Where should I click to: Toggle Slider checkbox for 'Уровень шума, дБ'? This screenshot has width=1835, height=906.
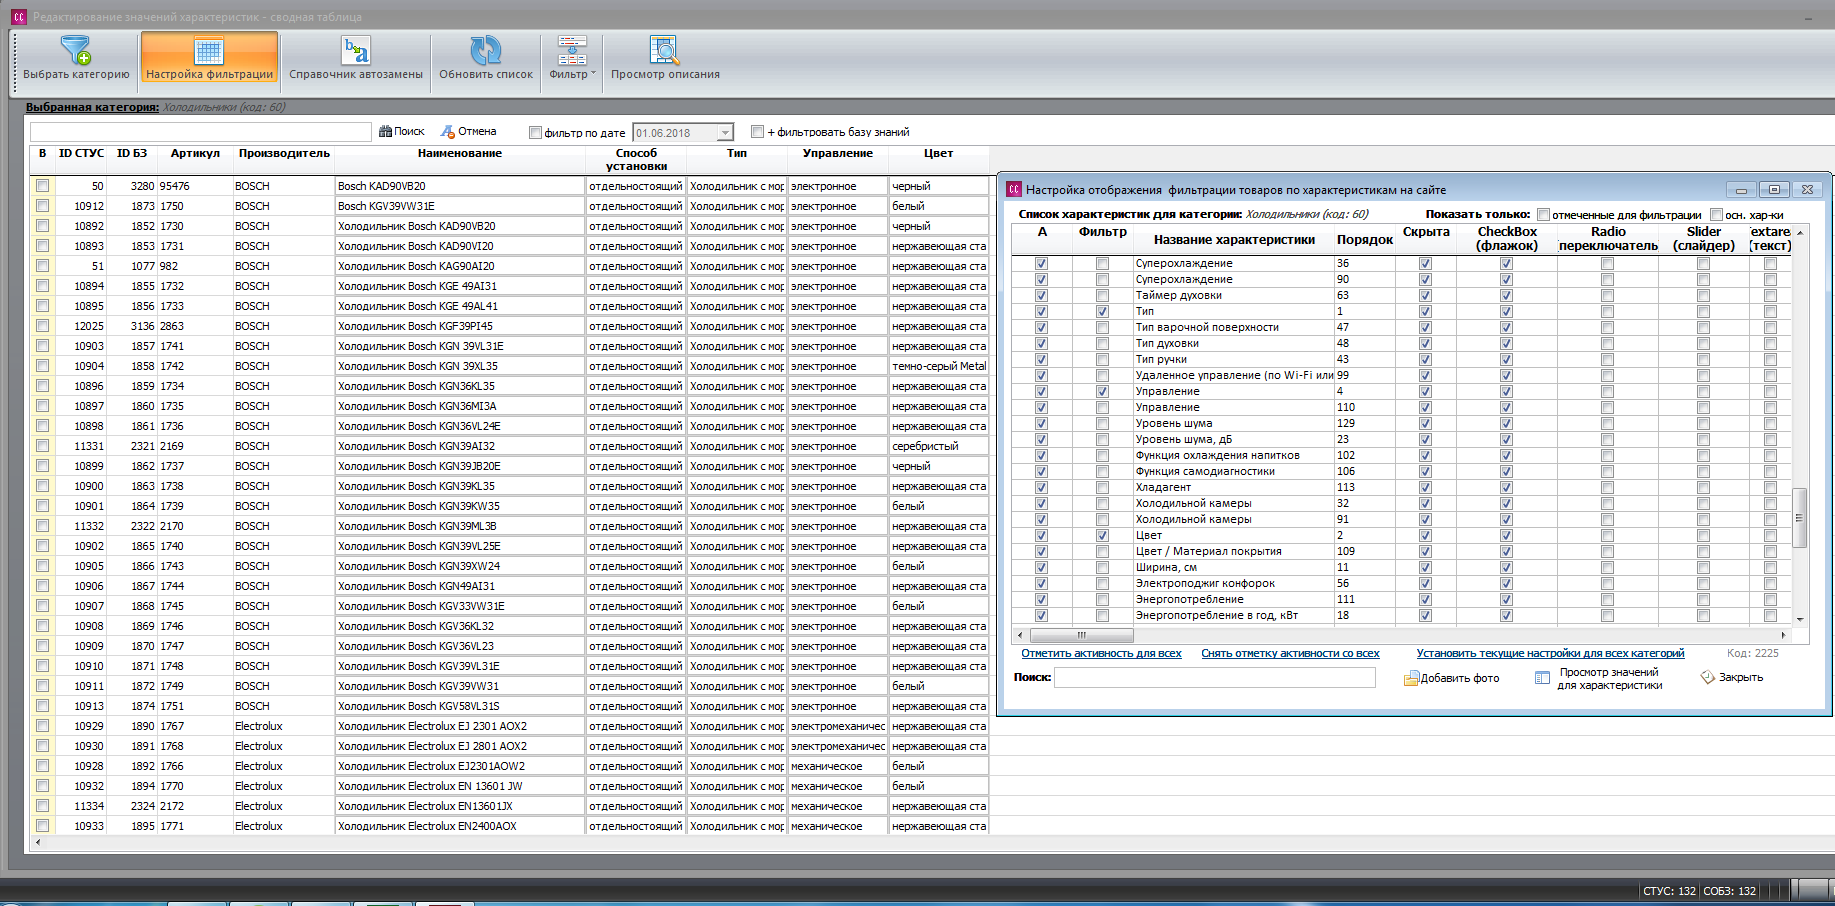click(1703, 439)
